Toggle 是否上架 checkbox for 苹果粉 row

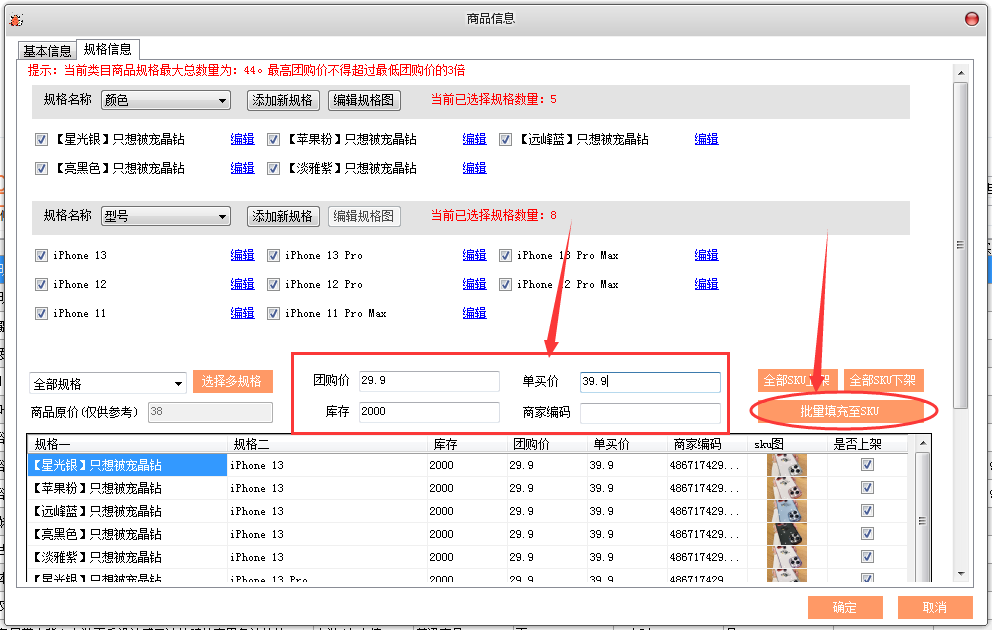(x=867, y=488)
